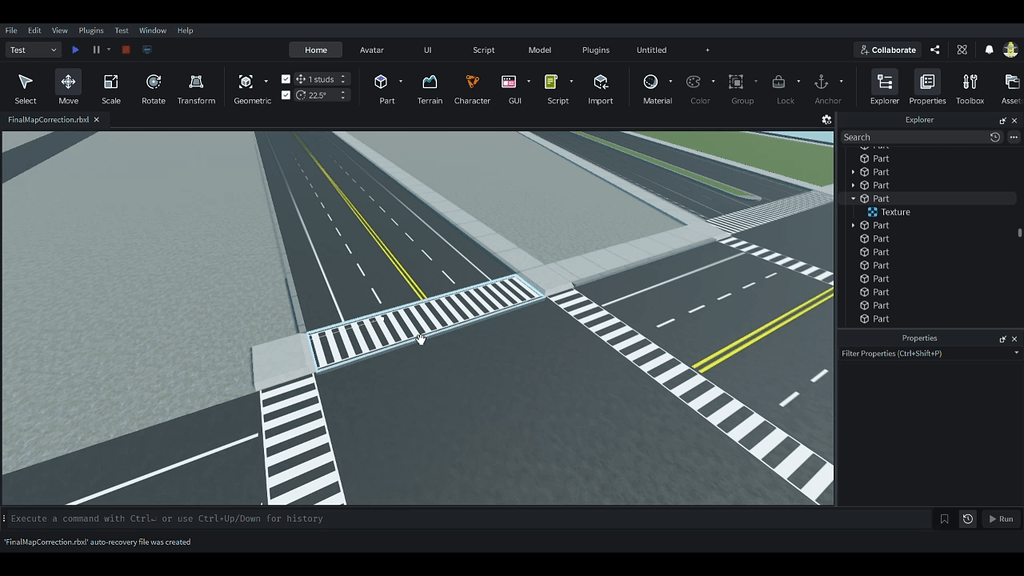Add a new toolbar tab with plus
Screen dimensions: 1024x576
[707, 50]
